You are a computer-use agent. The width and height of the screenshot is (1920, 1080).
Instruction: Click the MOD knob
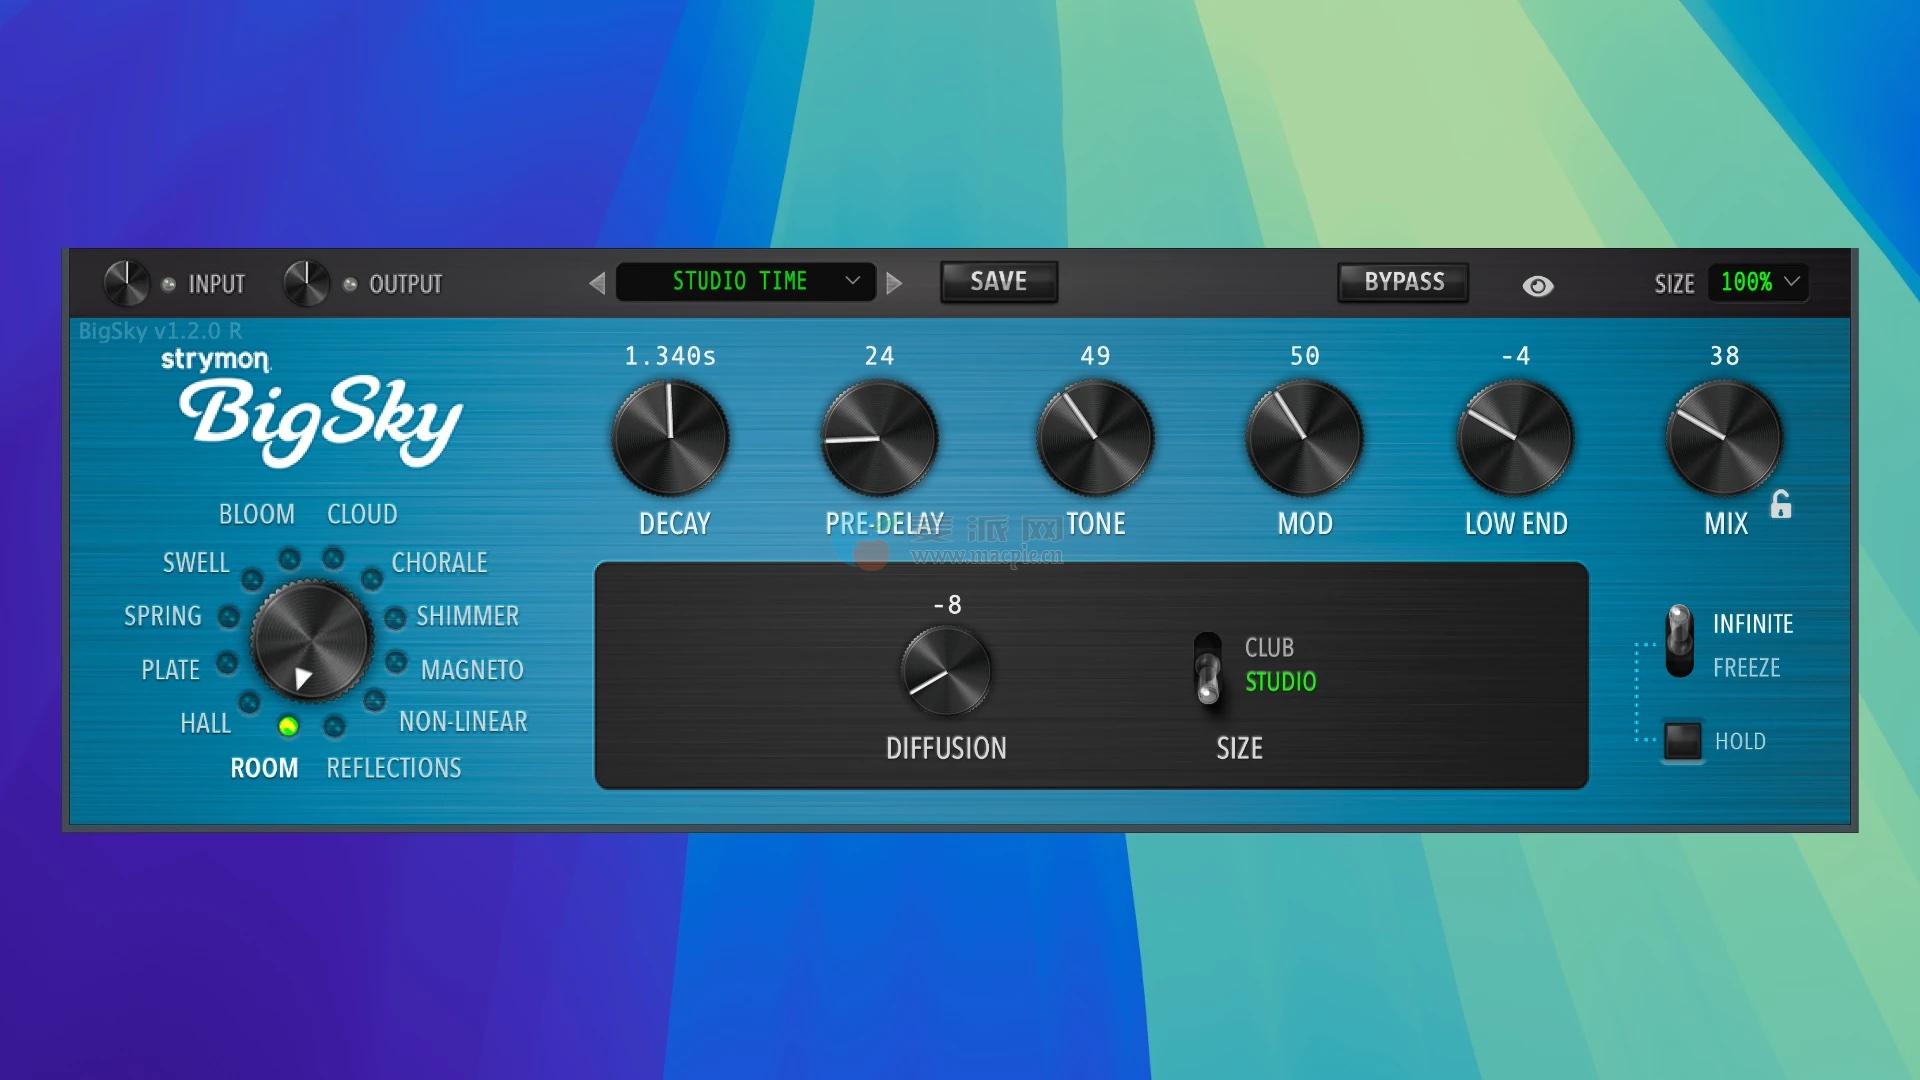(x=1305, y=438)
